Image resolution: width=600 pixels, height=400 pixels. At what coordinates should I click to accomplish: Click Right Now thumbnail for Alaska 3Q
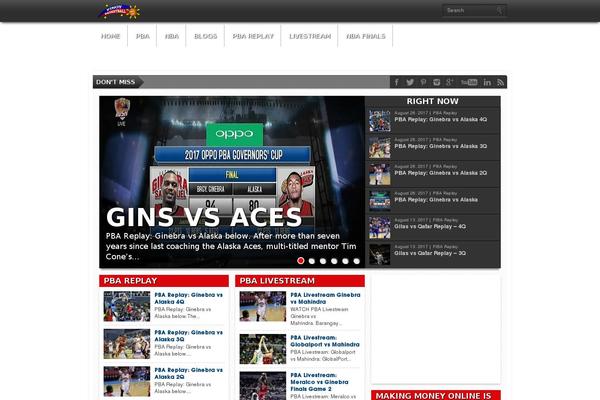[380, 147]
